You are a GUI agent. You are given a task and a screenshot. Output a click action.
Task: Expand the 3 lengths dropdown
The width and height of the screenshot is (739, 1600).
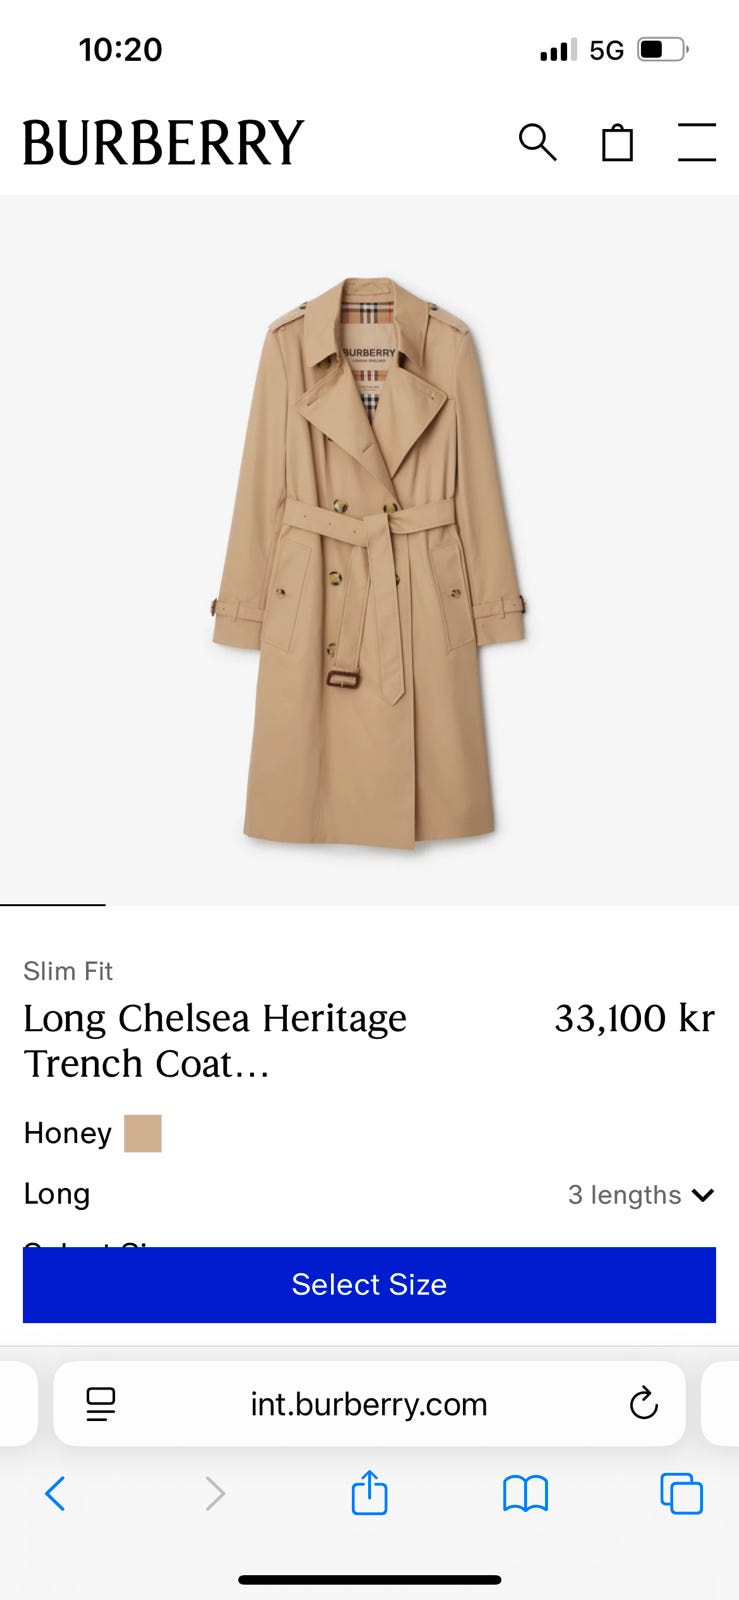(641, 1195)
